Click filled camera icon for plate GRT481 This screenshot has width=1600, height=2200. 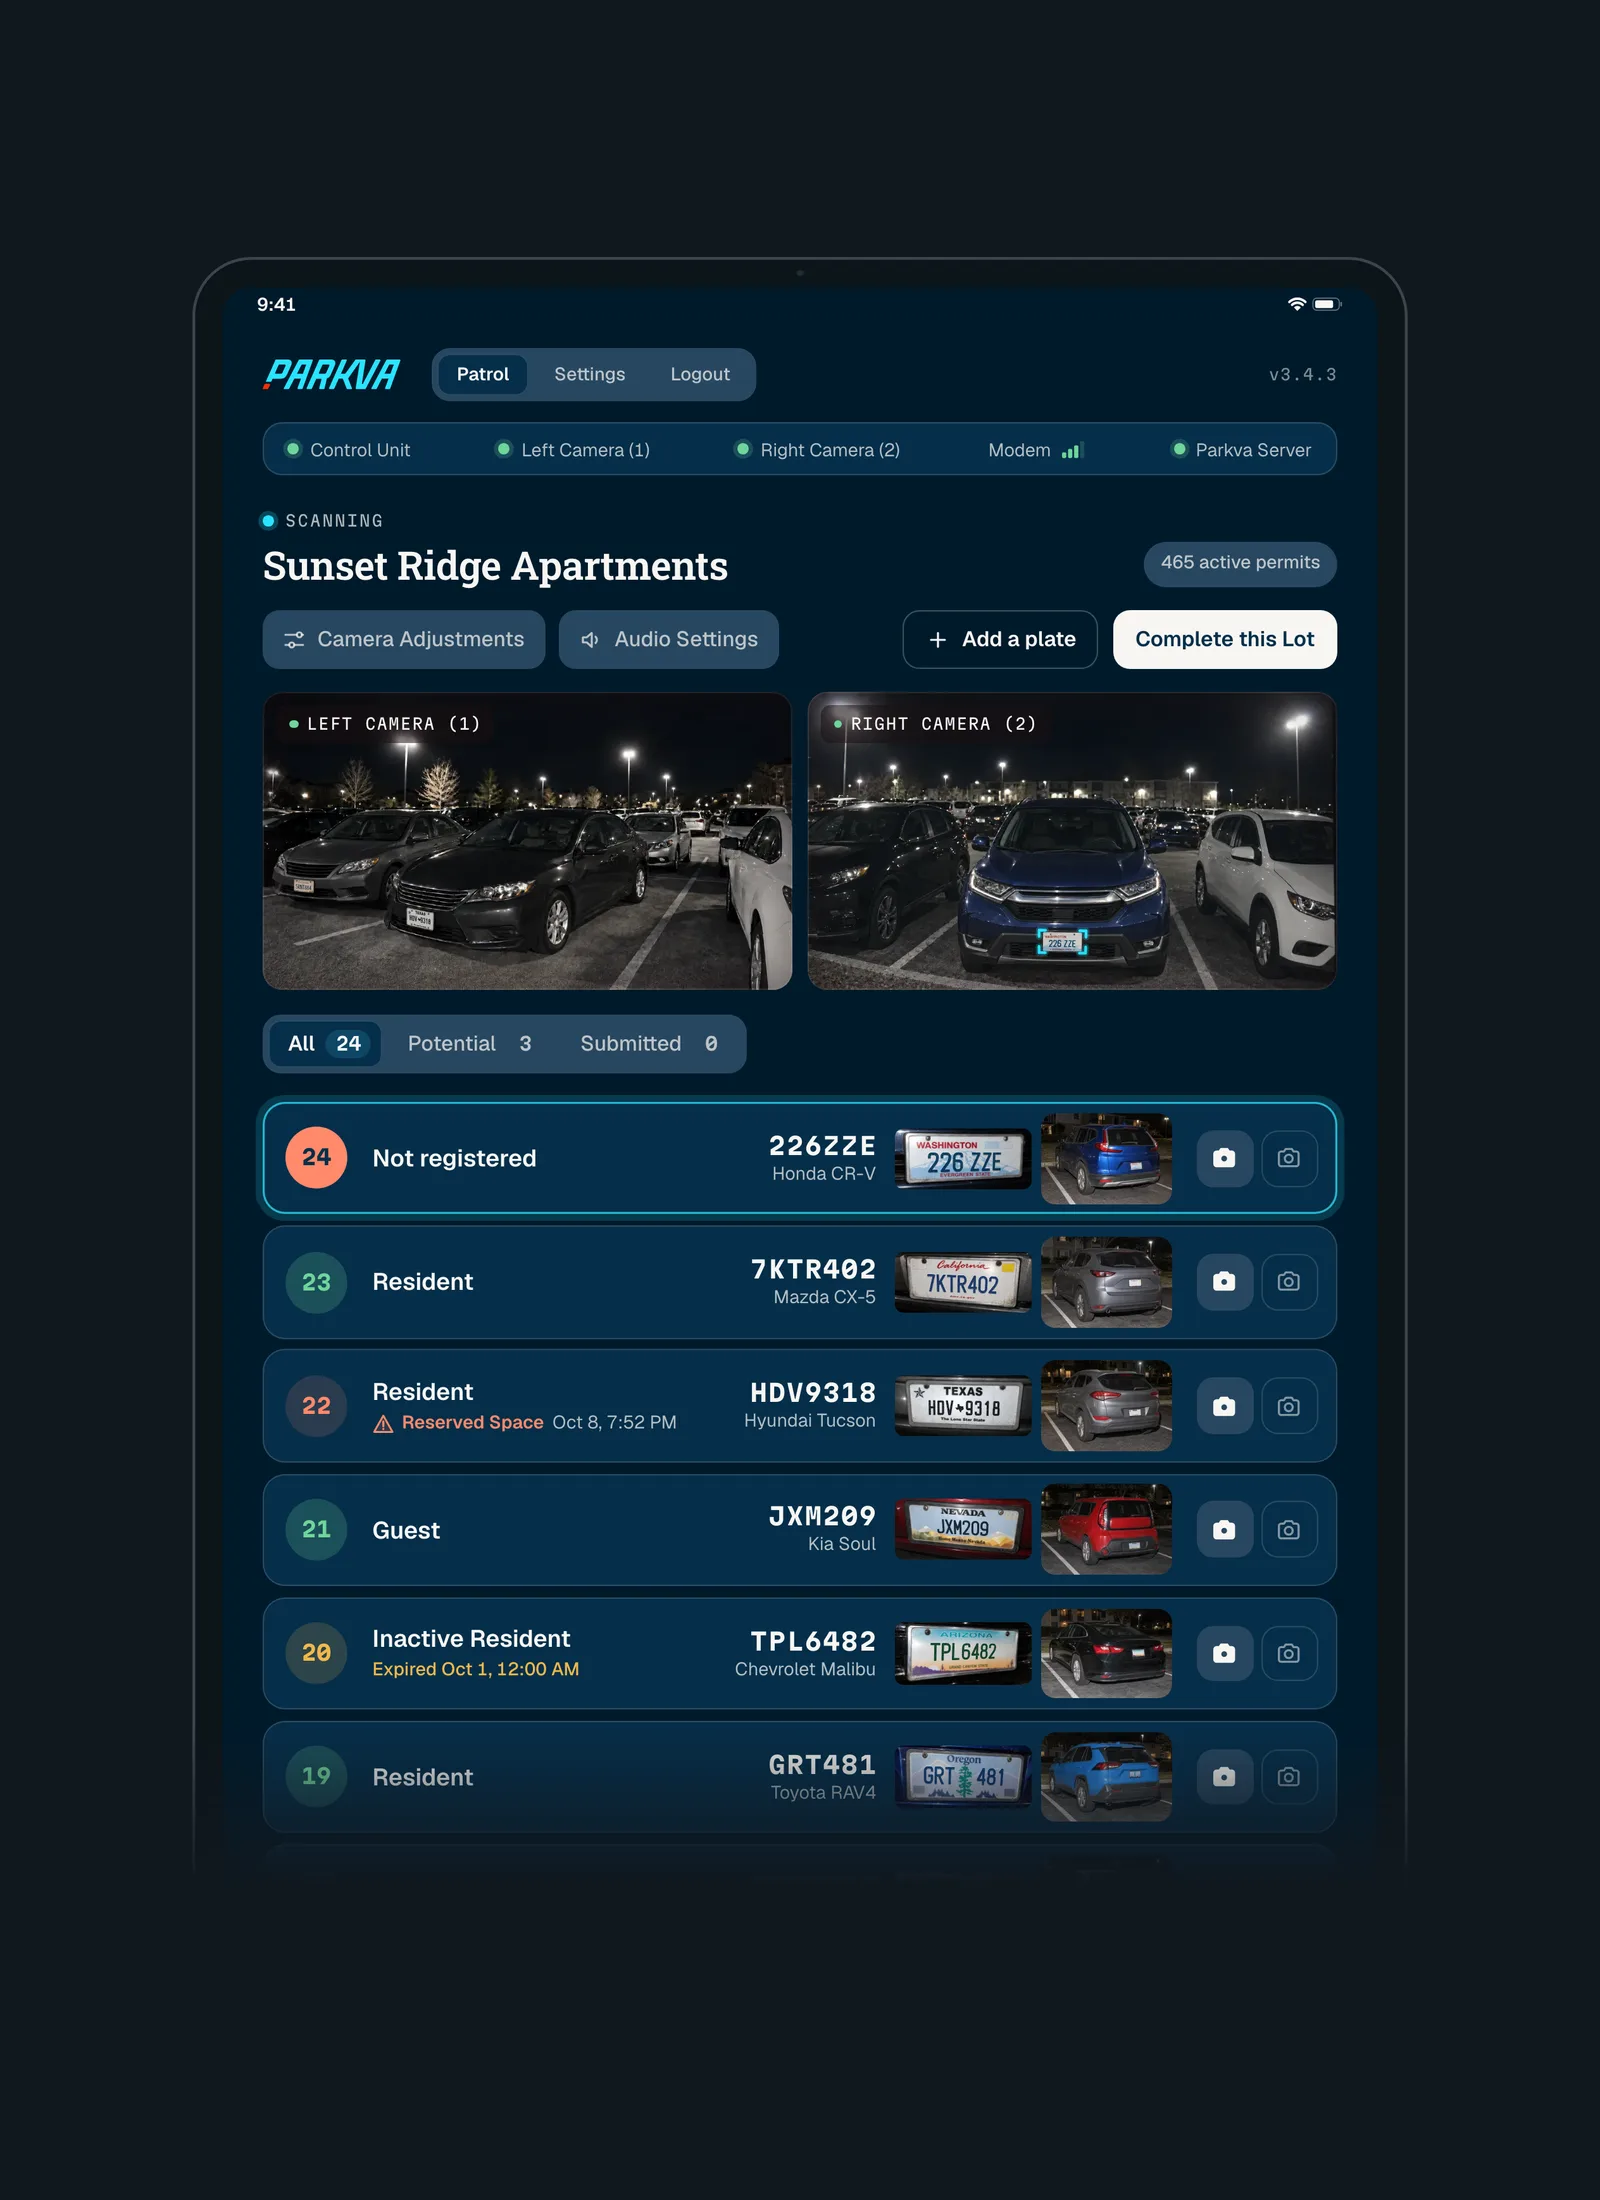click(x=1224, y=1777)
